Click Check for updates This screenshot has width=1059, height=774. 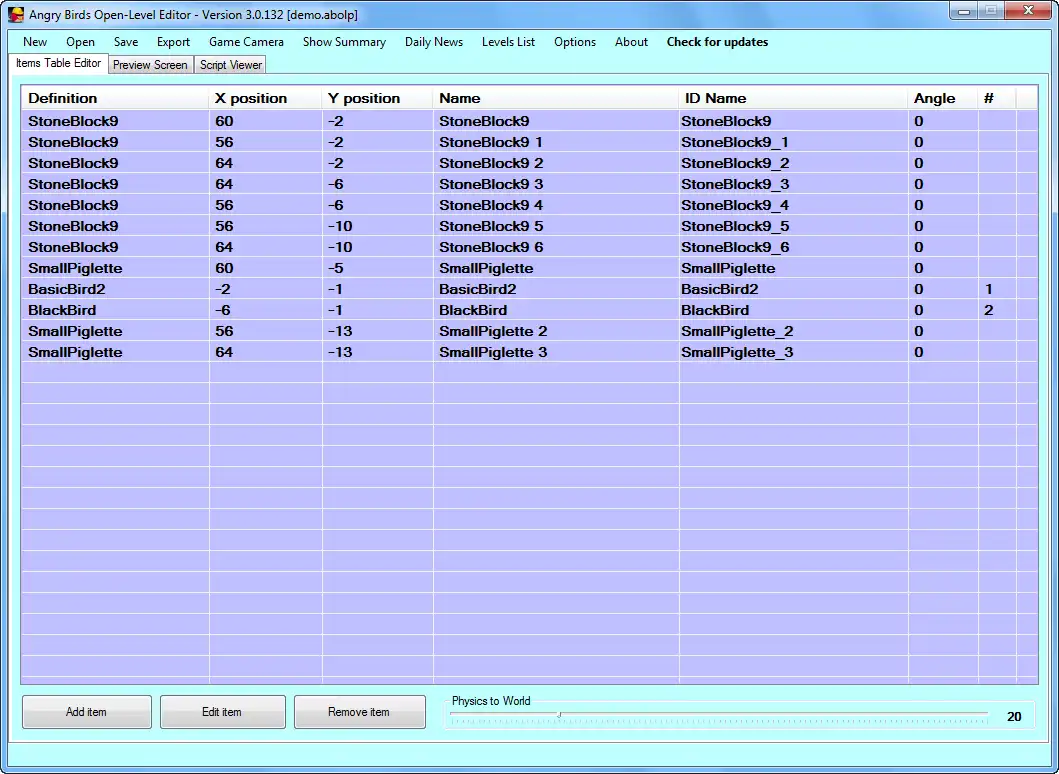point(717,42)
